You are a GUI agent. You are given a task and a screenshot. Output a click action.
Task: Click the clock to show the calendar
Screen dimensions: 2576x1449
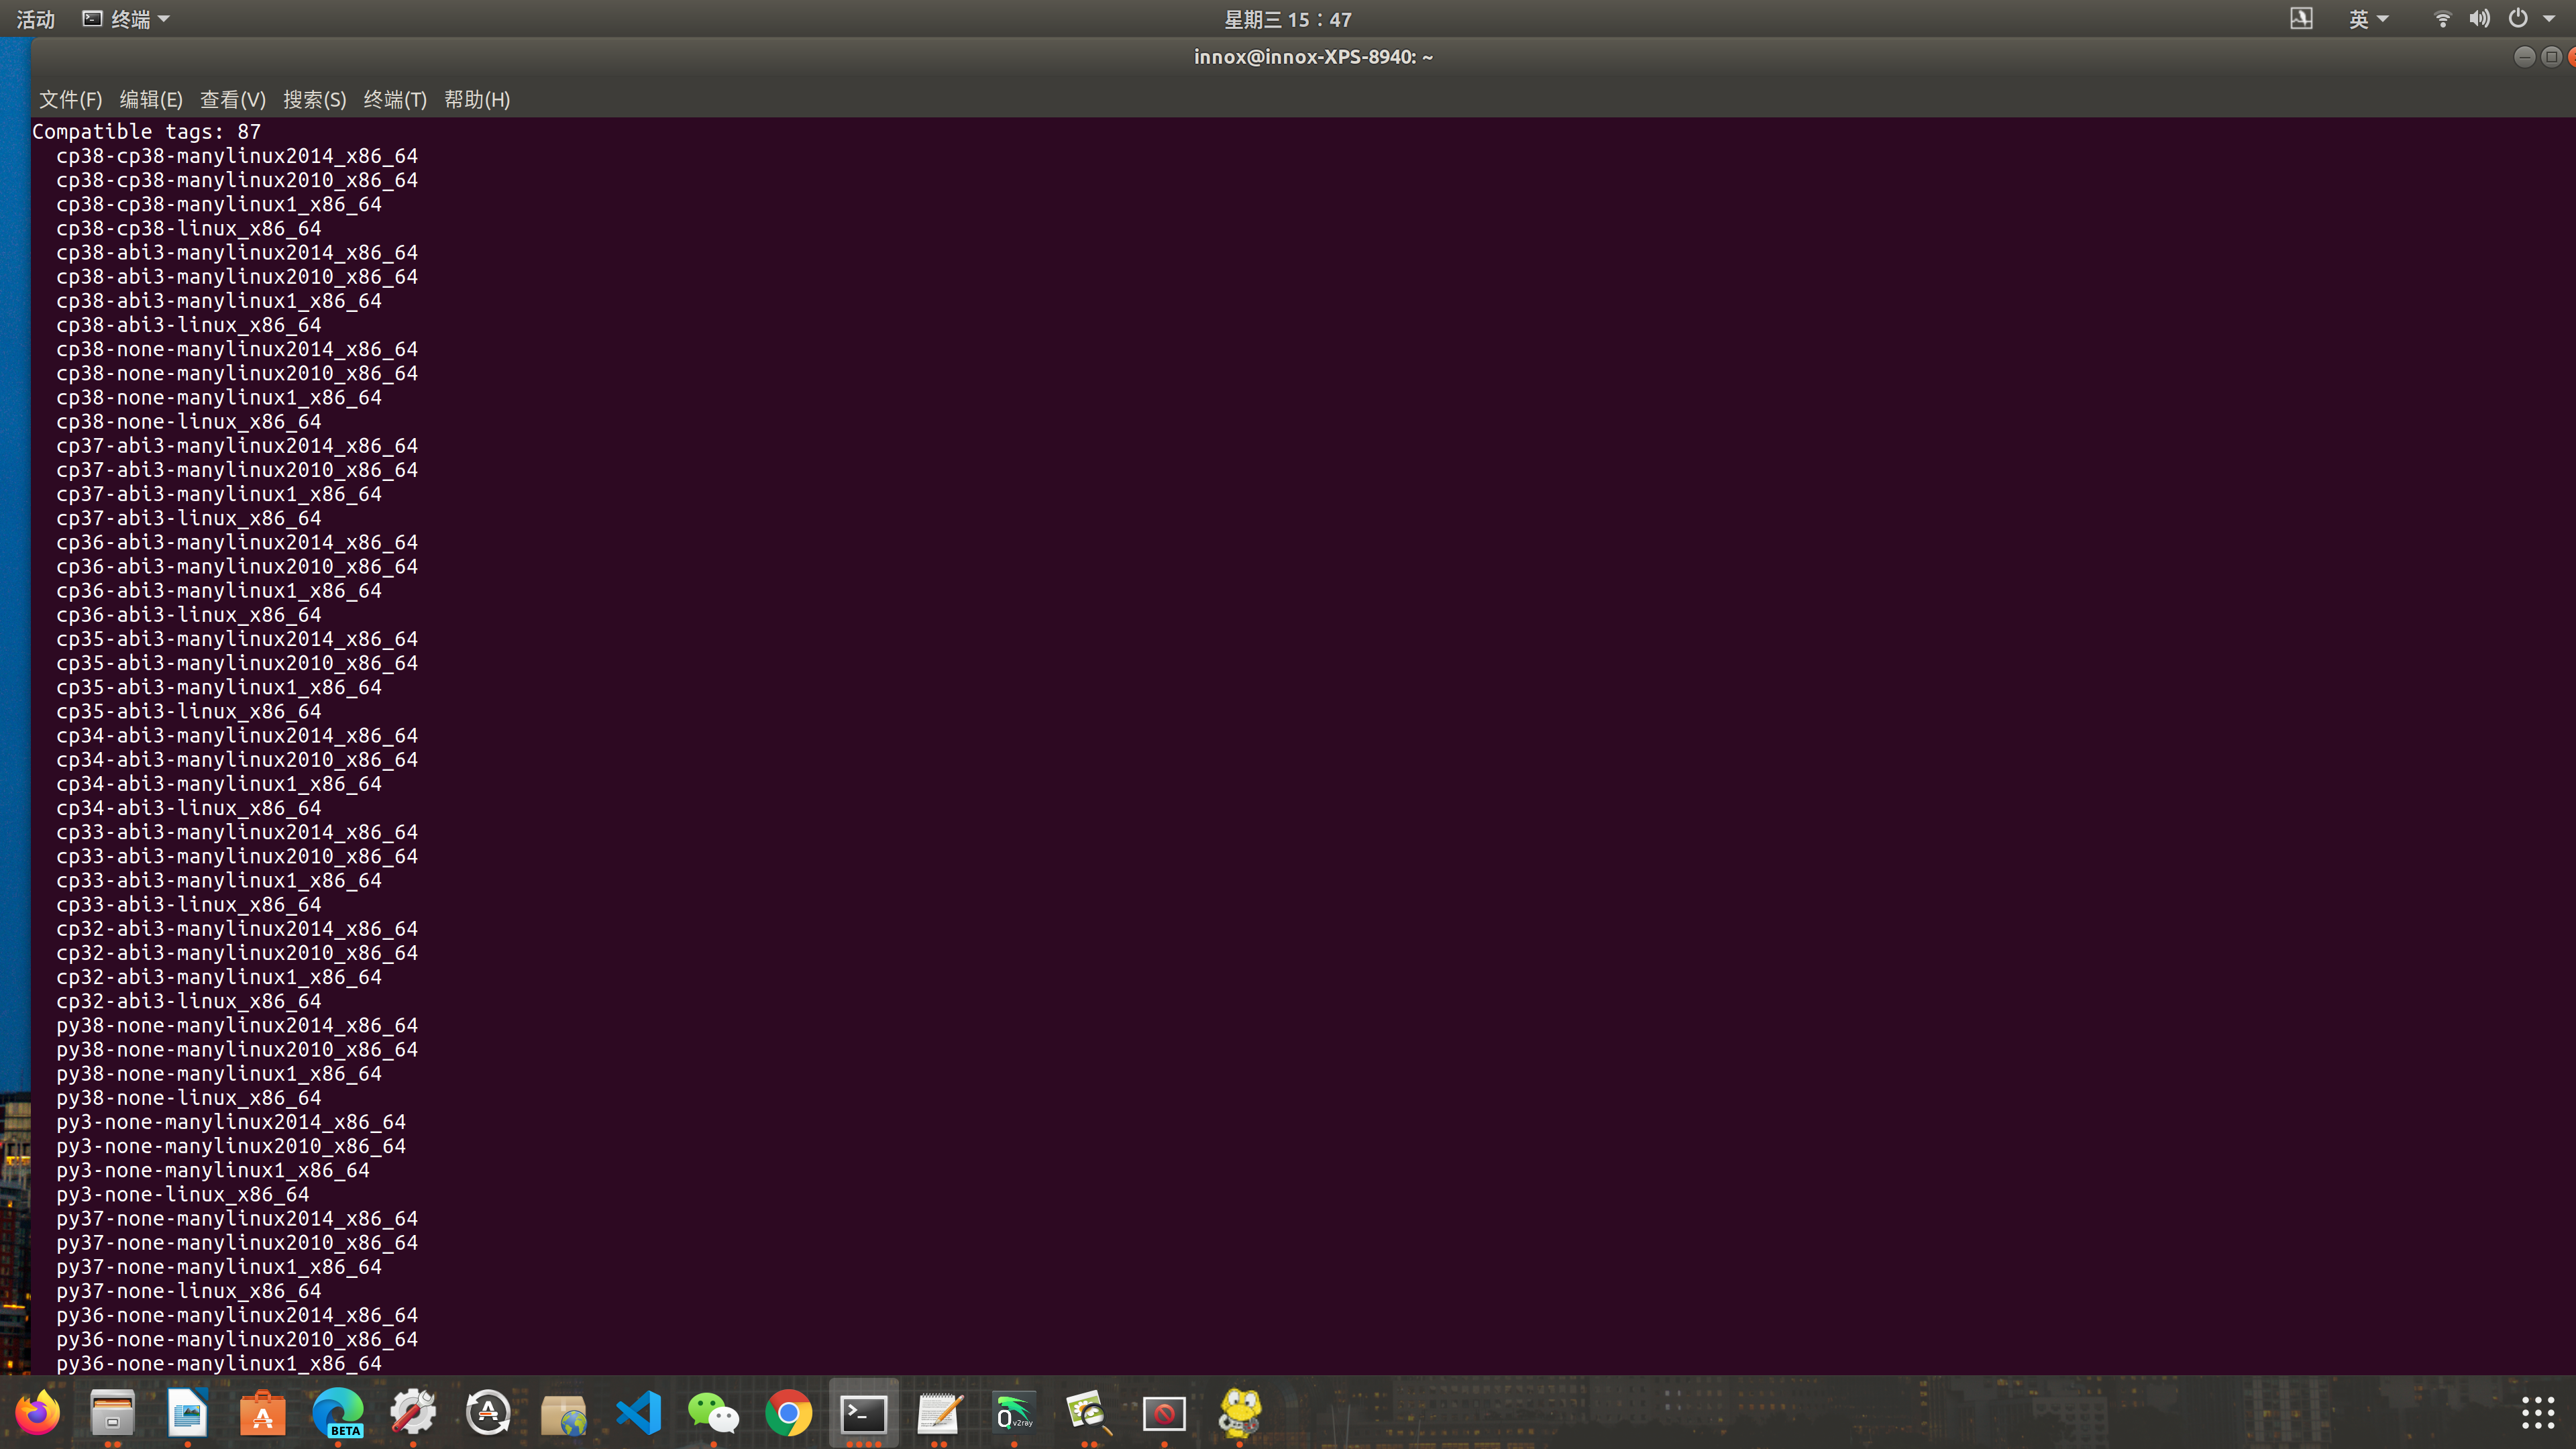pyautogui.click(x=1288, y=19)
